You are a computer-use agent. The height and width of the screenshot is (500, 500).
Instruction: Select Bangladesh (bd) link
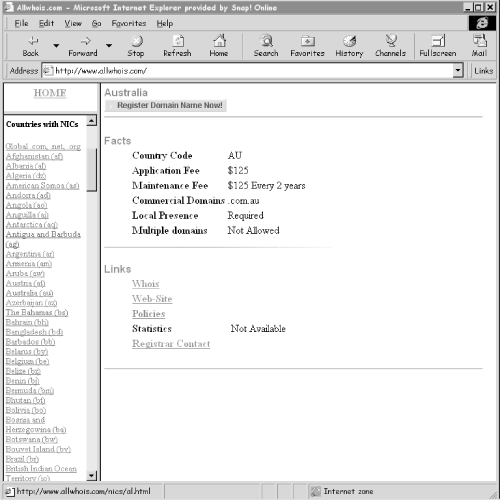[x=34, y=332]
